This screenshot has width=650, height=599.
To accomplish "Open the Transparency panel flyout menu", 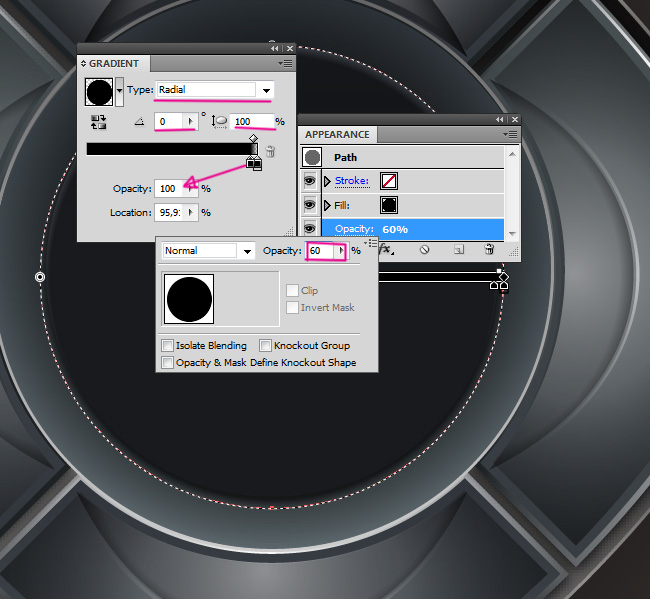I will tap(371, 243).
